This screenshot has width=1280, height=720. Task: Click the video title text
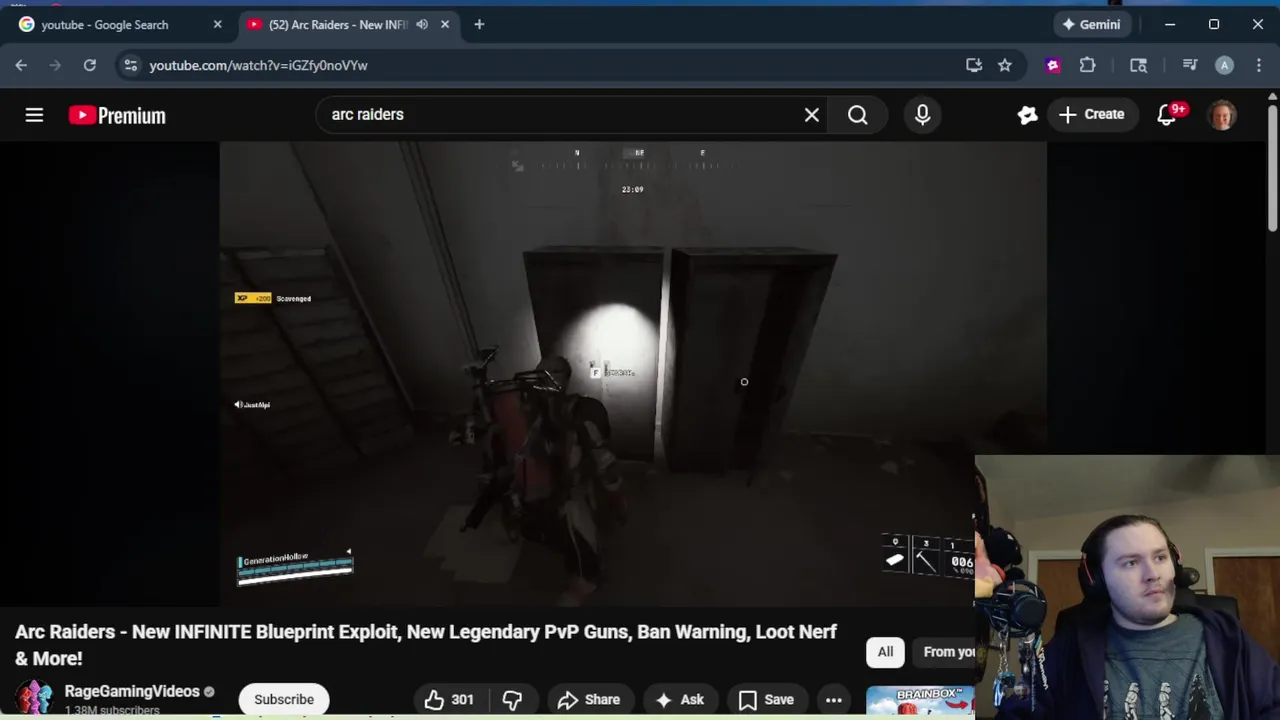[426, 645]
